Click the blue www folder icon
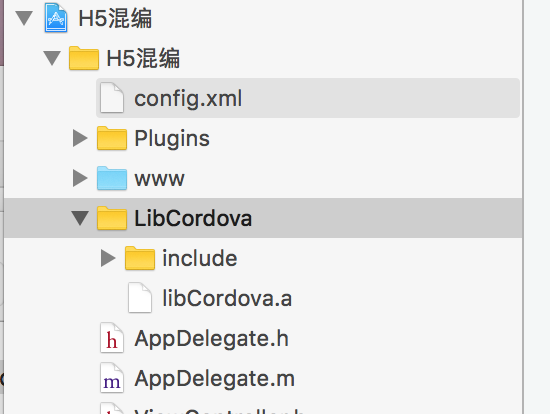Screen dimensions: 550x414 click(x=112, y=178)
